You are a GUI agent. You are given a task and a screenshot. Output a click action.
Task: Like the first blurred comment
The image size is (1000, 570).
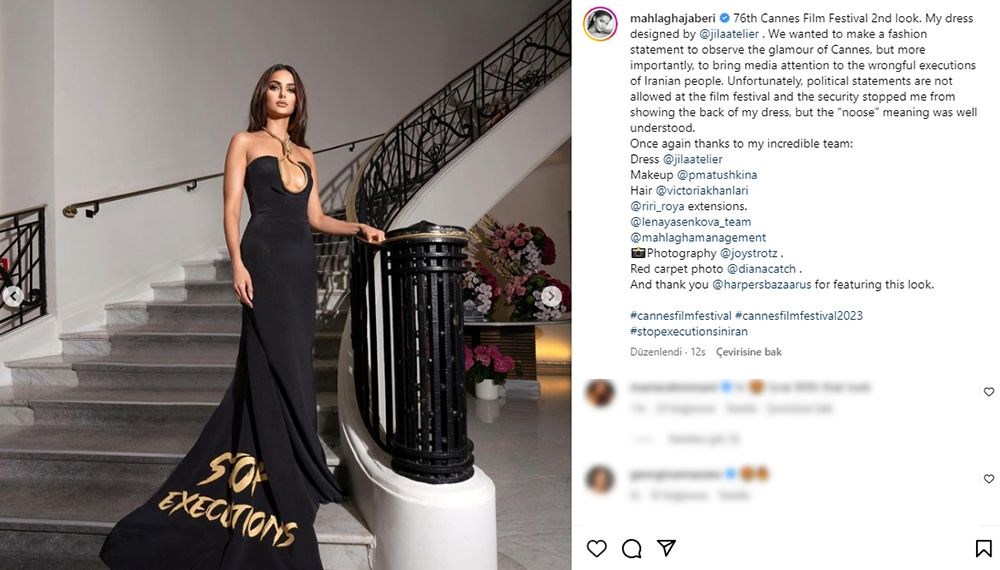[x=989, y=392]
